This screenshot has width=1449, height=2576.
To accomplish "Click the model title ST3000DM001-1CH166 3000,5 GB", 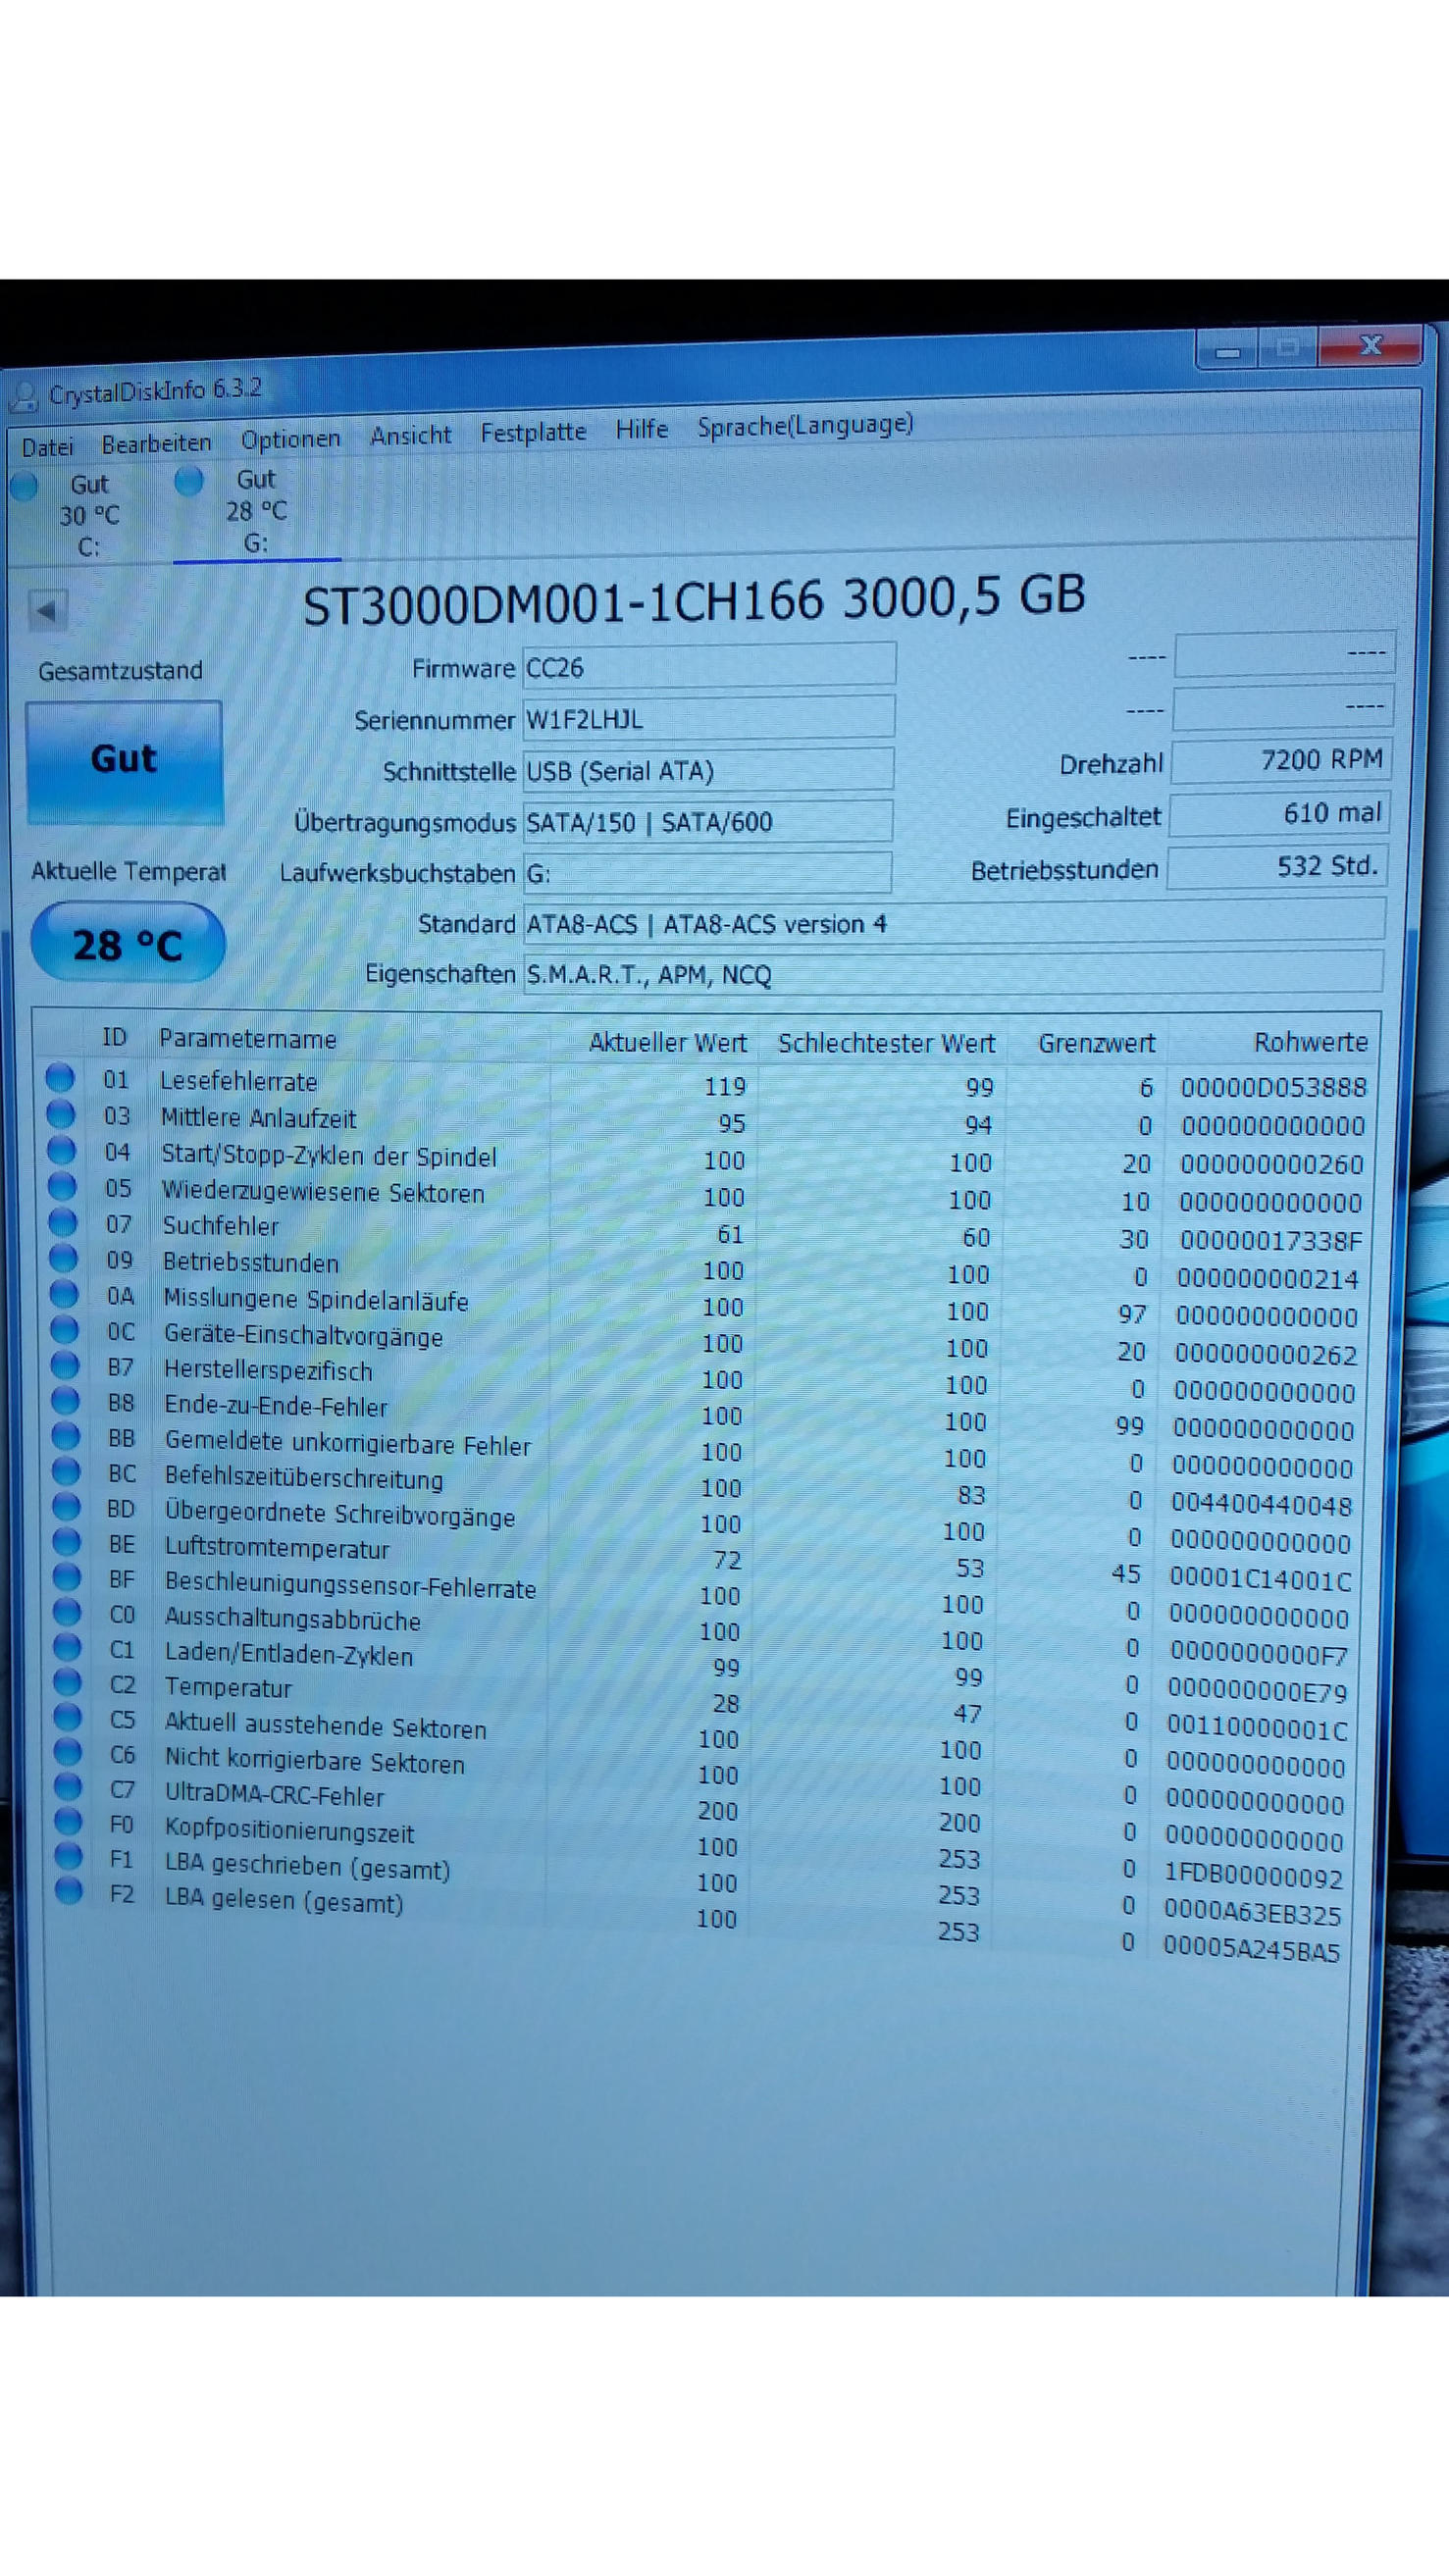I will 694,600.
